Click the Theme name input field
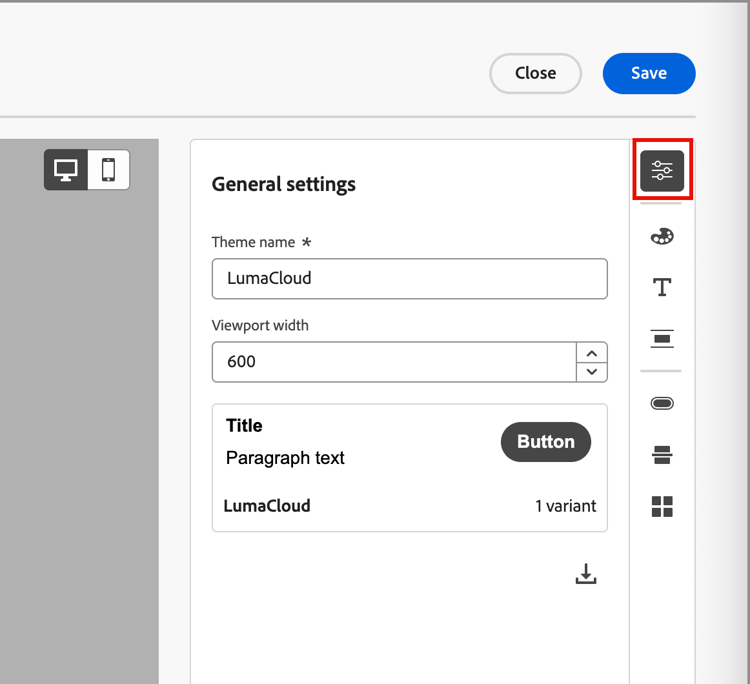Image resolution: width=750 pixels, height=684 pixels. pyautogui.click(x=409, y=278)
